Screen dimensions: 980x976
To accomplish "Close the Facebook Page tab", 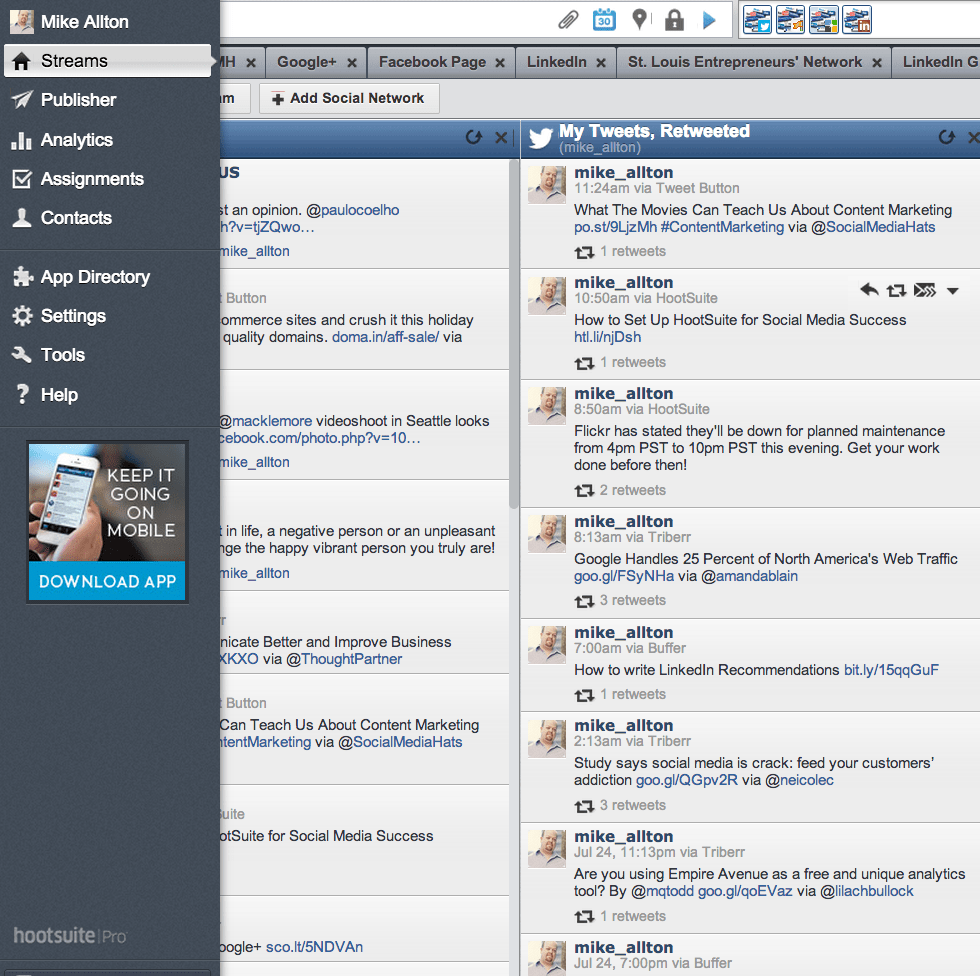I will click(500, 62).
